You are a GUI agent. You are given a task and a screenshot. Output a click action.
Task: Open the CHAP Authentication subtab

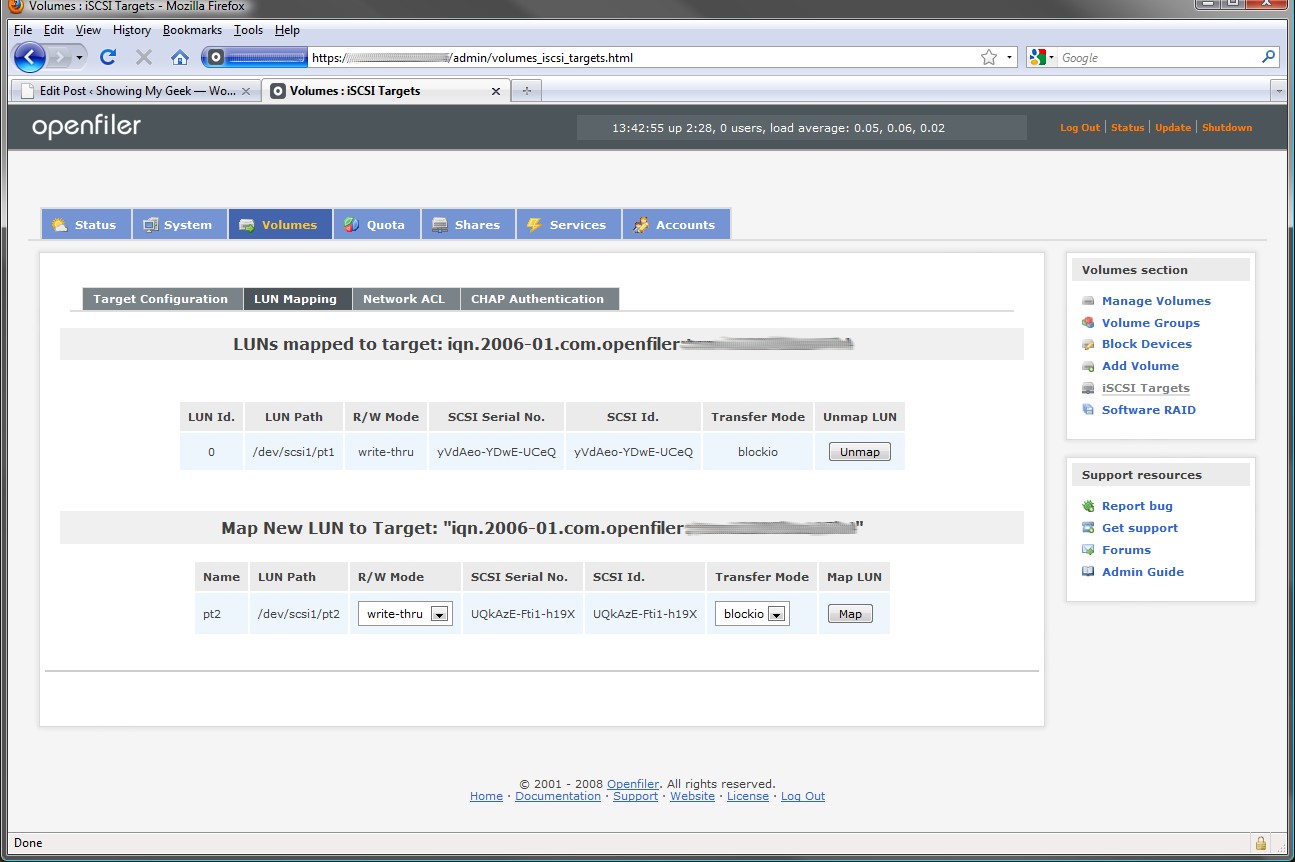point(538,299)
